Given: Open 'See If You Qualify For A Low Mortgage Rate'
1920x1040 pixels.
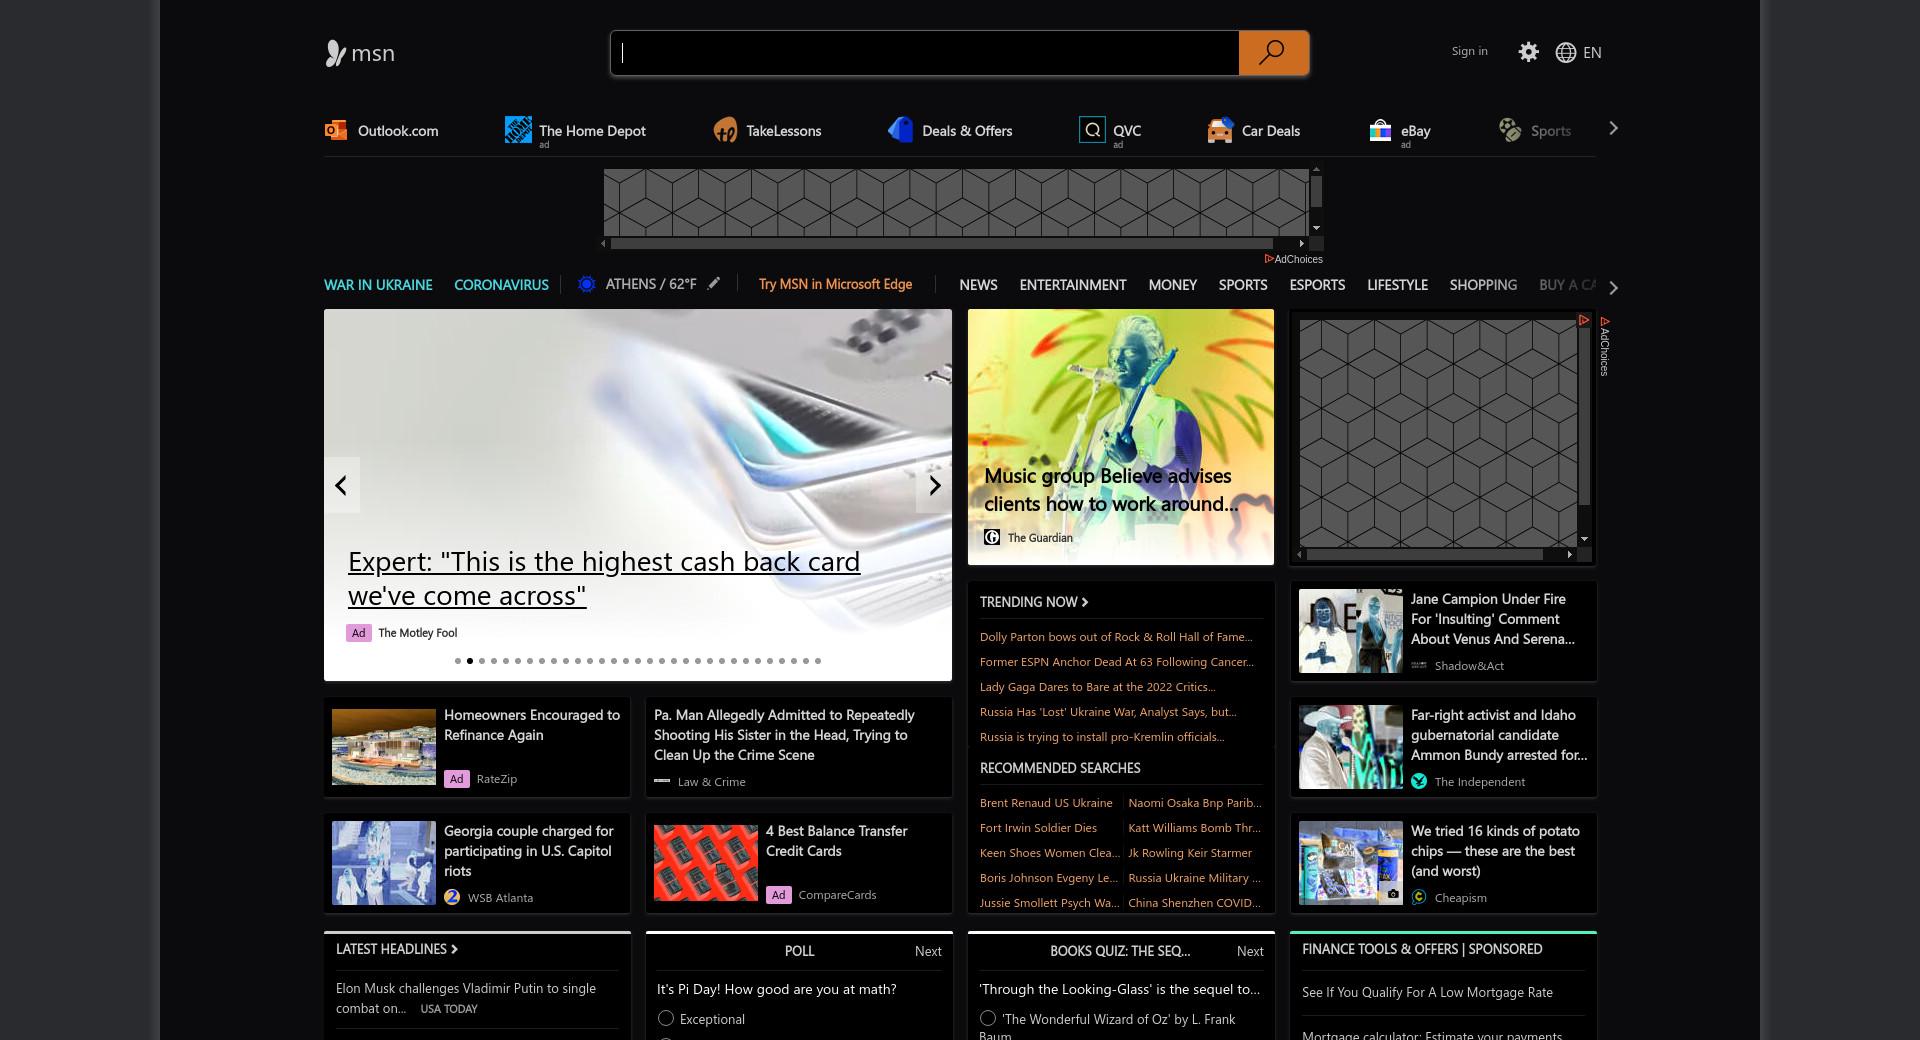Looking at the screenshot, I should pyautogui.click(x=1427, y=993).
